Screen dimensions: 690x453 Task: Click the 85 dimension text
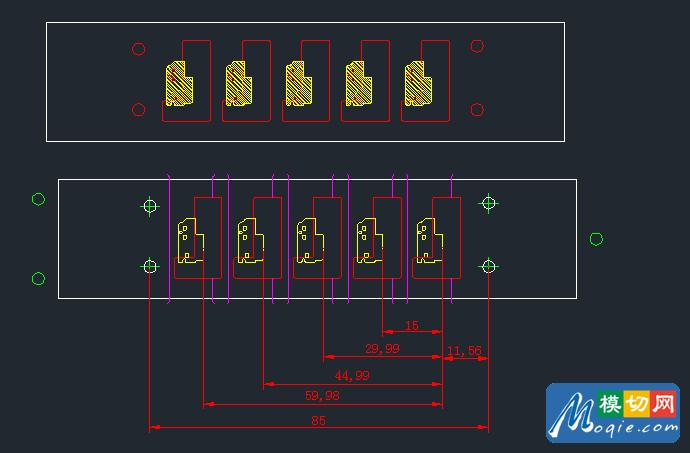(318, 421)
